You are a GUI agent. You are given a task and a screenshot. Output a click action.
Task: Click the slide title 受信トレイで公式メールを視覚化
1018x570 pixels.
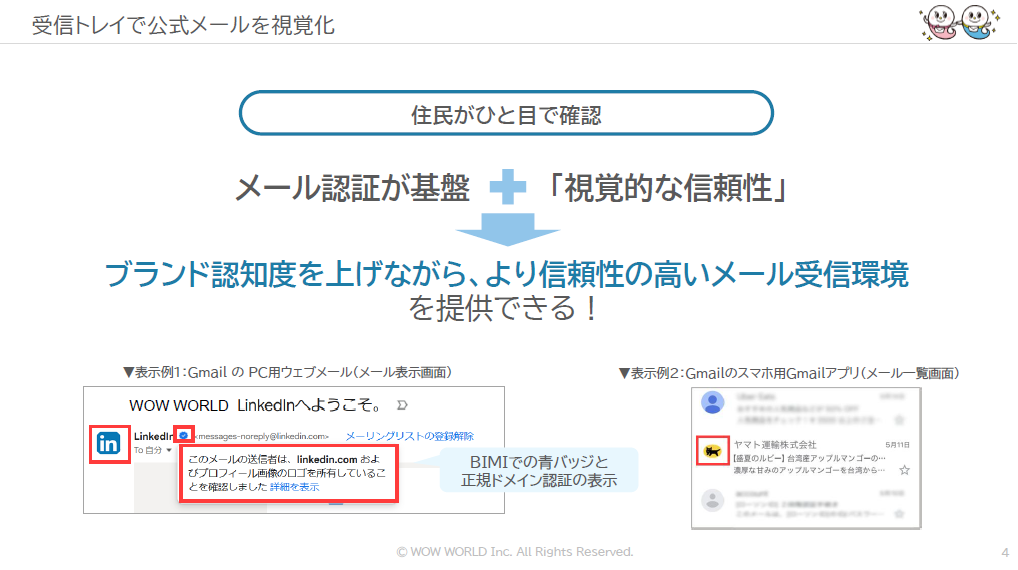click(x=183, y=25)
